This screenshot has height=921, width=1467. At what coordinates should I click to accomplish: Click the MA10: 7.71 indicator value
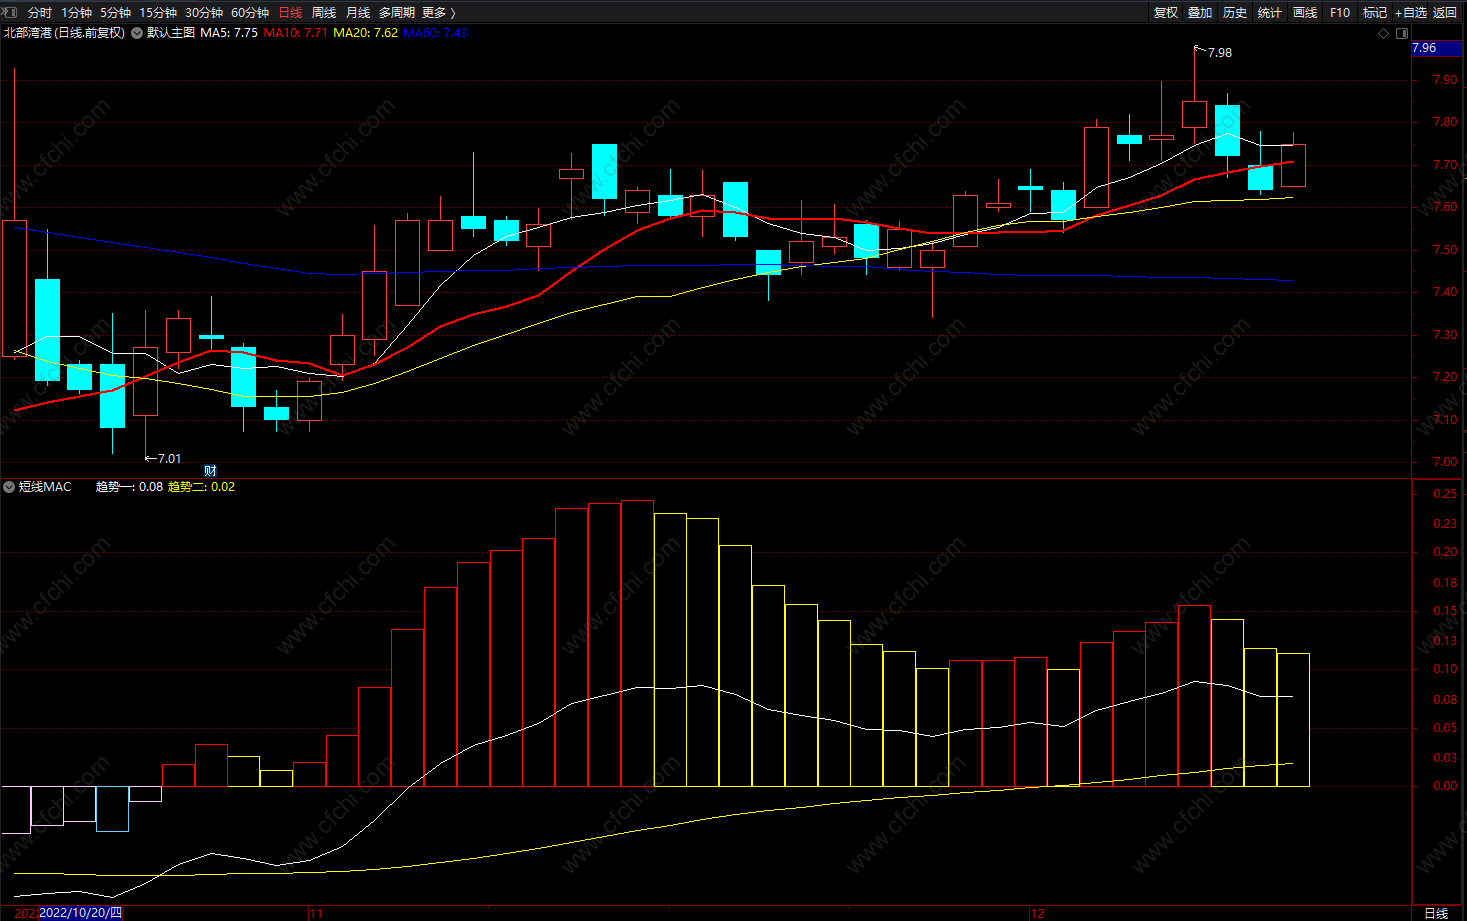coord(295,33)
